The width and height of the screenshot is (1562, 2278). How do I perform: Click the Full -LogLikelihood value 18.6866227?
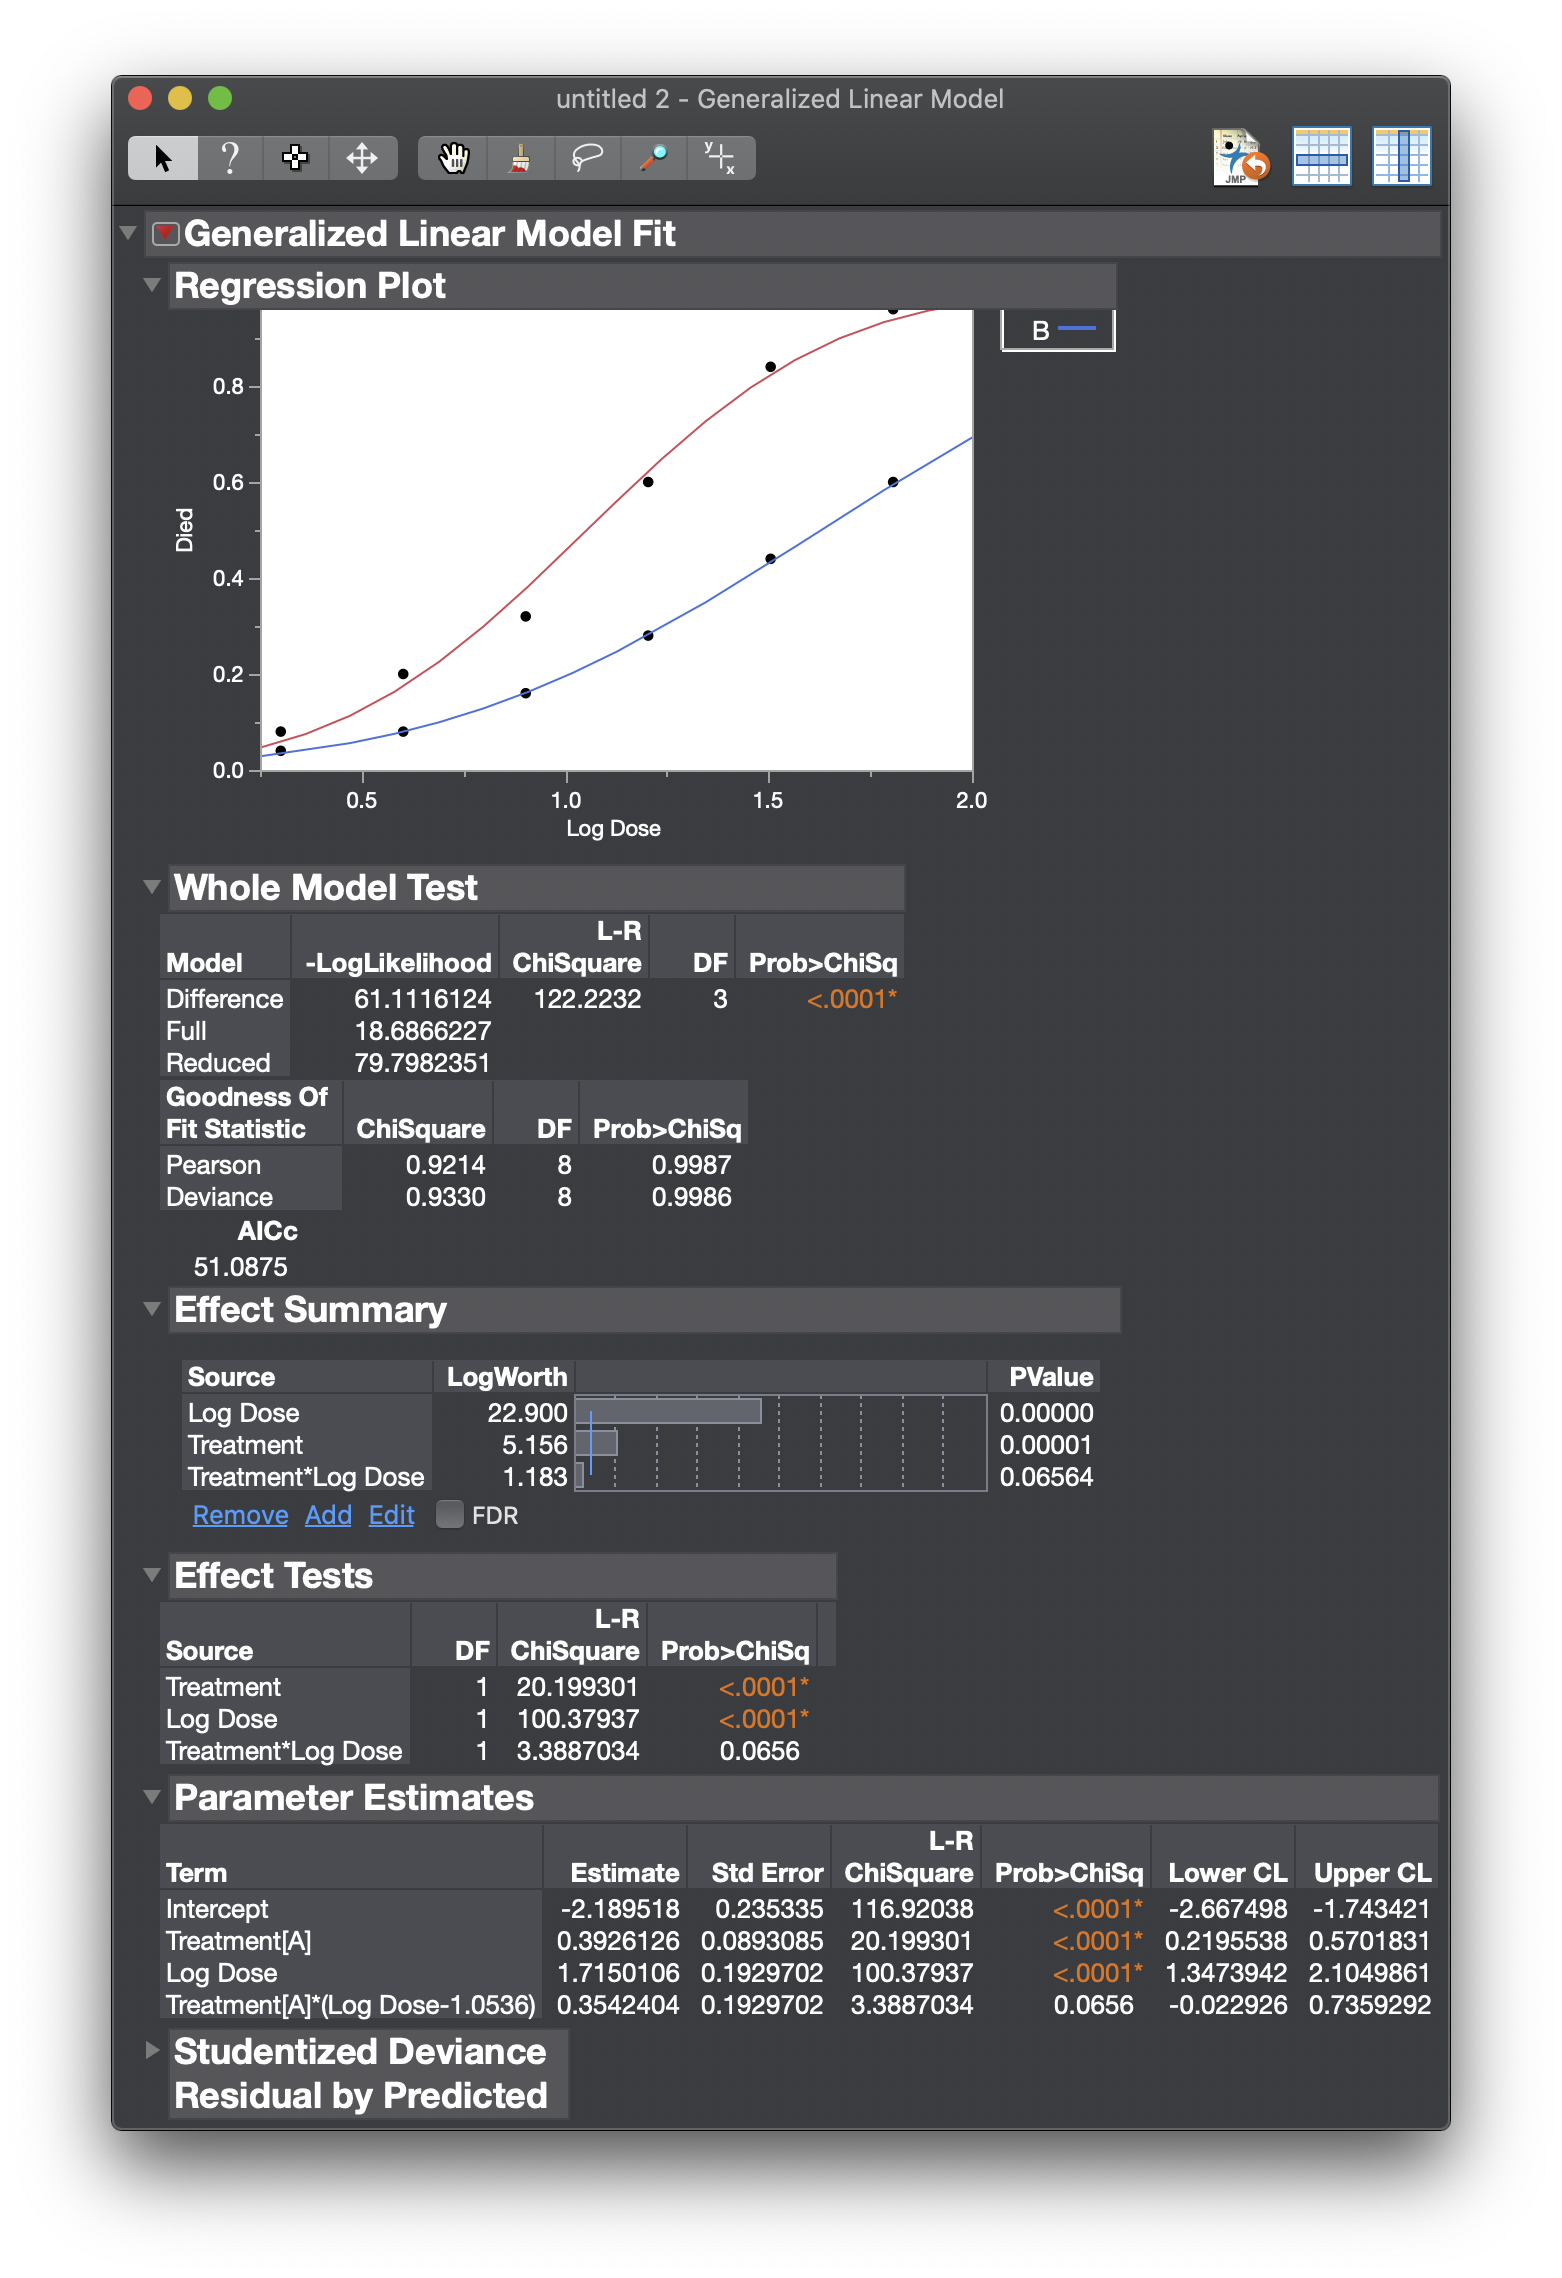pyautogui.click(x=422, y=1031)
